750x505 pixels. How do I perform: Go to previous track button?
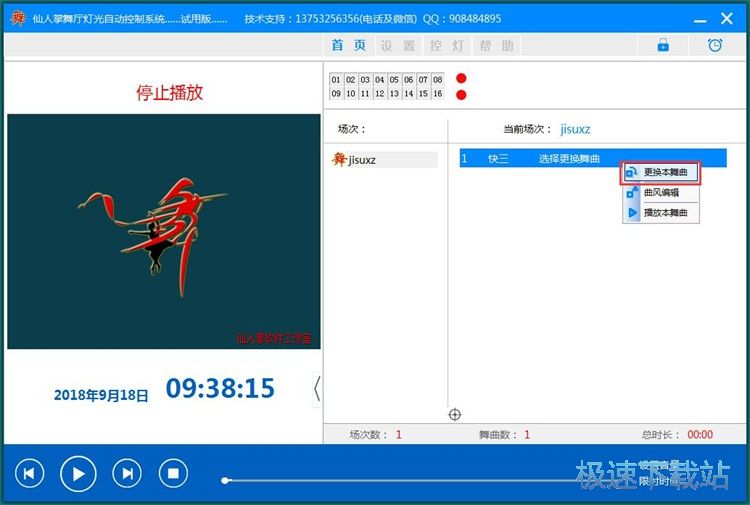point(30,473)
